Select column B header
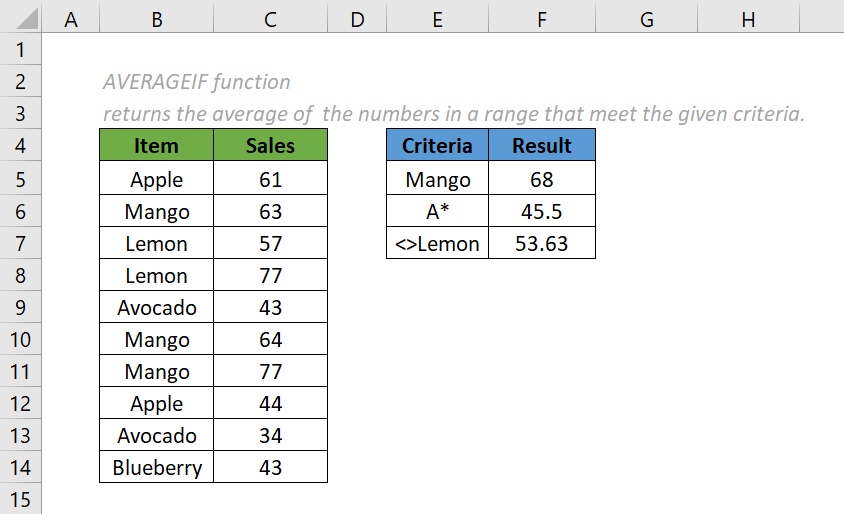This screenshot has width=844, height=514. click(156, 17)
